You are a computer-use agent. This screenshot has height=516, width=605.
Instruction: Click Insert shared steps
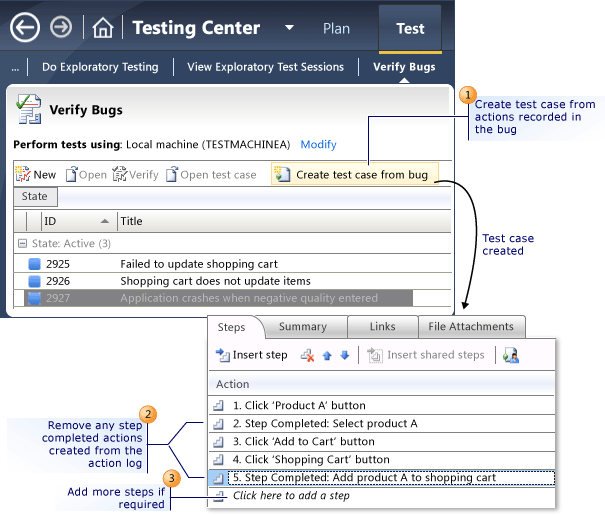tap(426, 355)
